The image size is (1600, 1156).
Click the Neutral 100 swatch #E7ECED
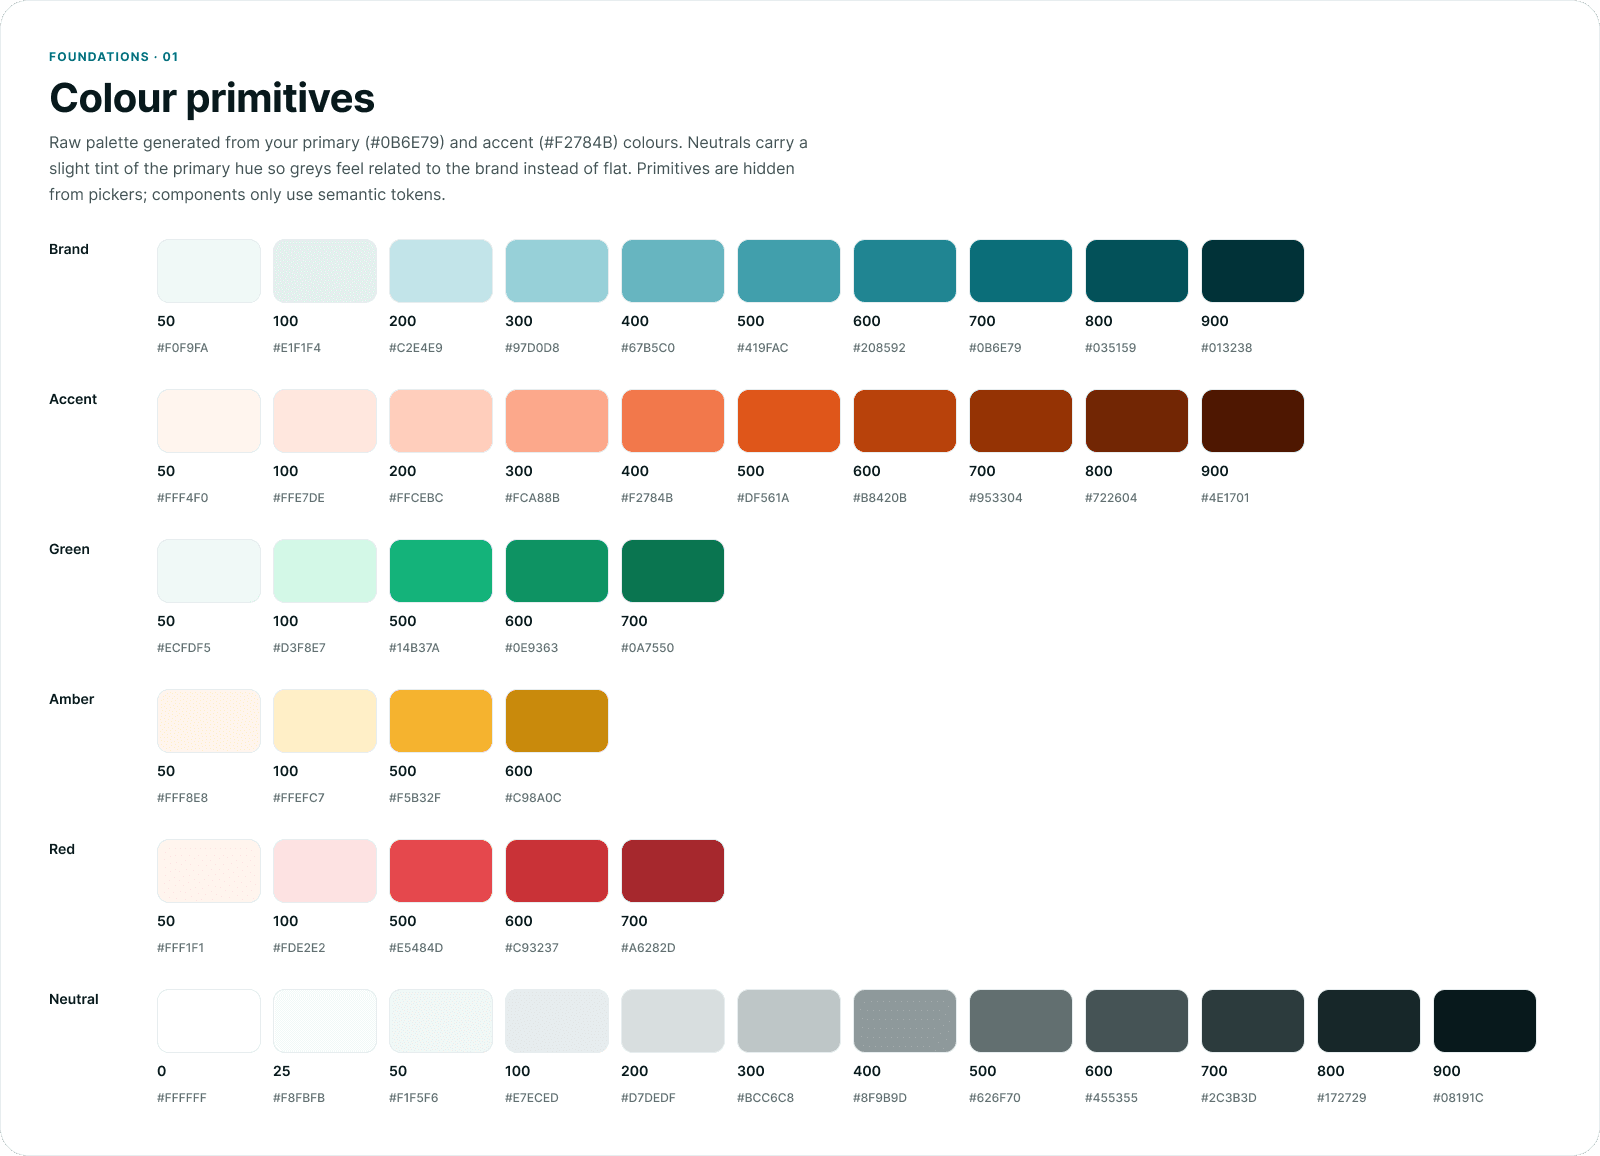557,1021
